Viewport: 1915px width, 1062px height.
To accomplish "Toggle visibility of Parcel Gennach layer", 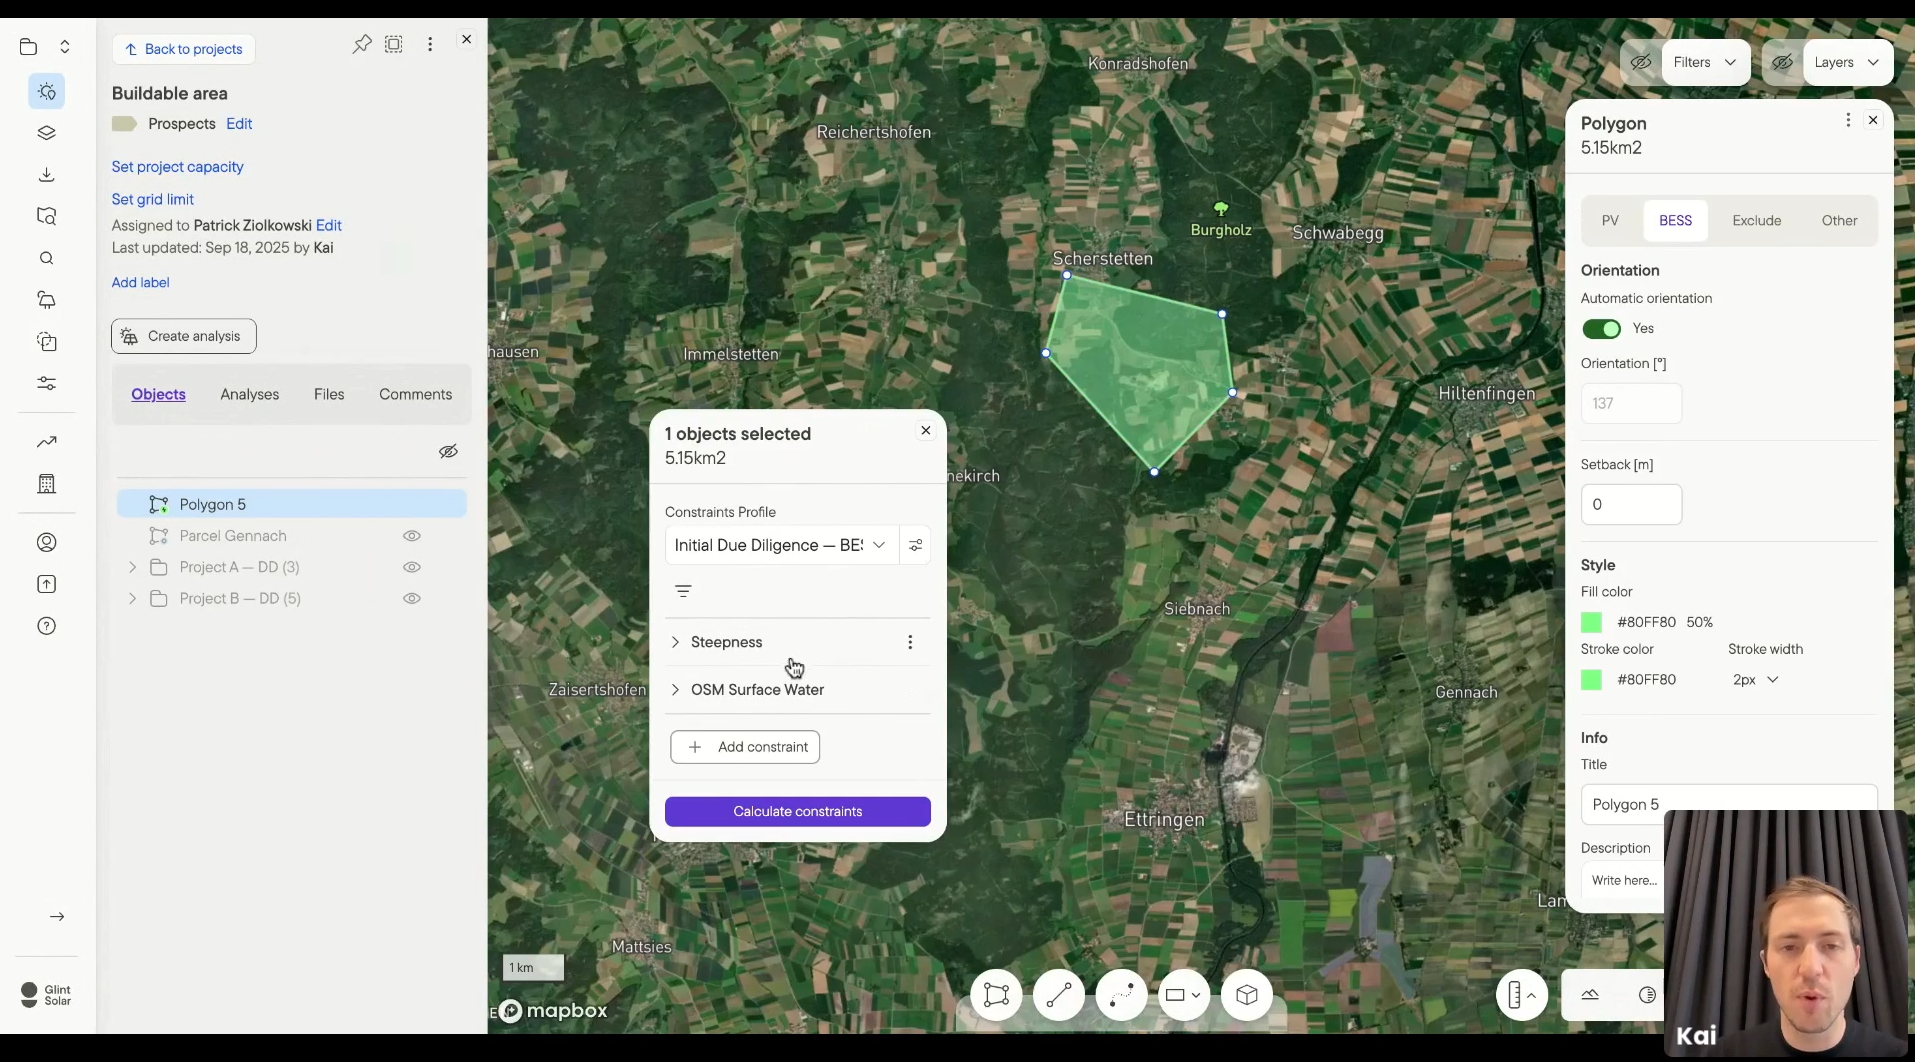I will coord(412,536).
